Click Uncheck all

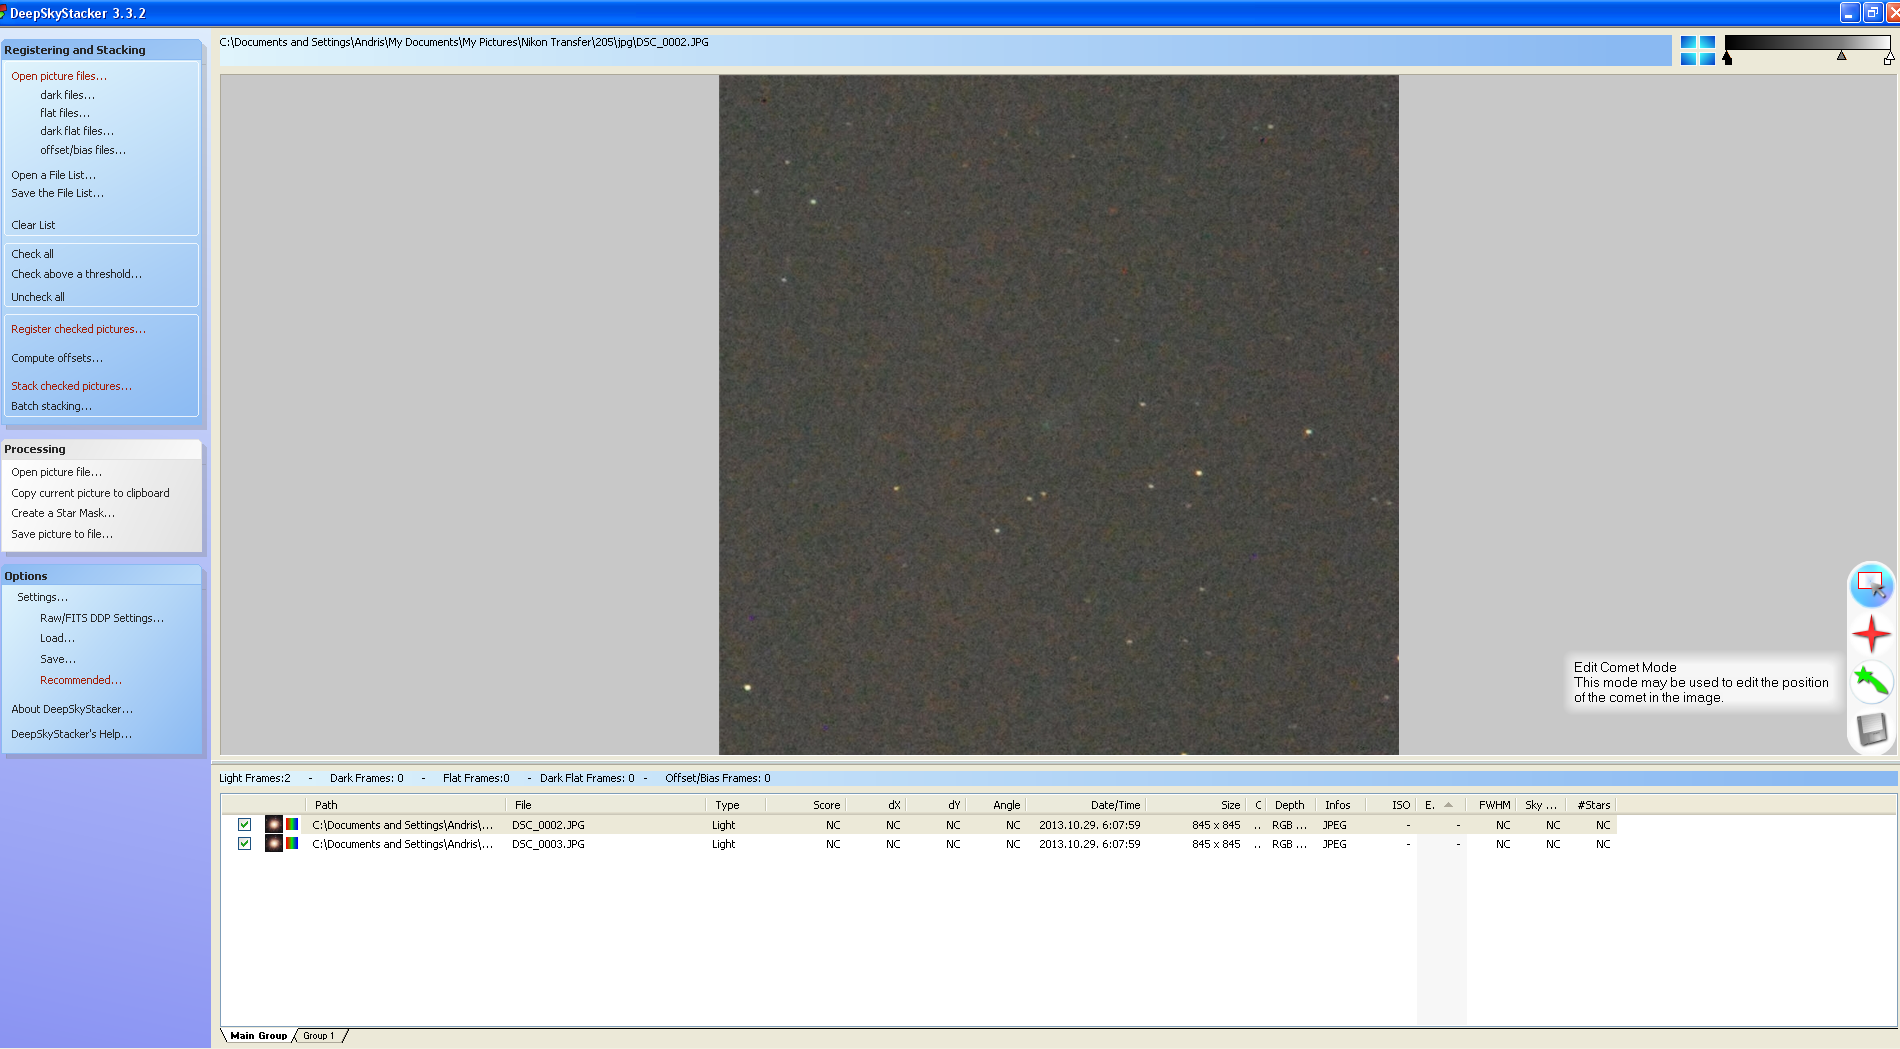coord(38,297)
